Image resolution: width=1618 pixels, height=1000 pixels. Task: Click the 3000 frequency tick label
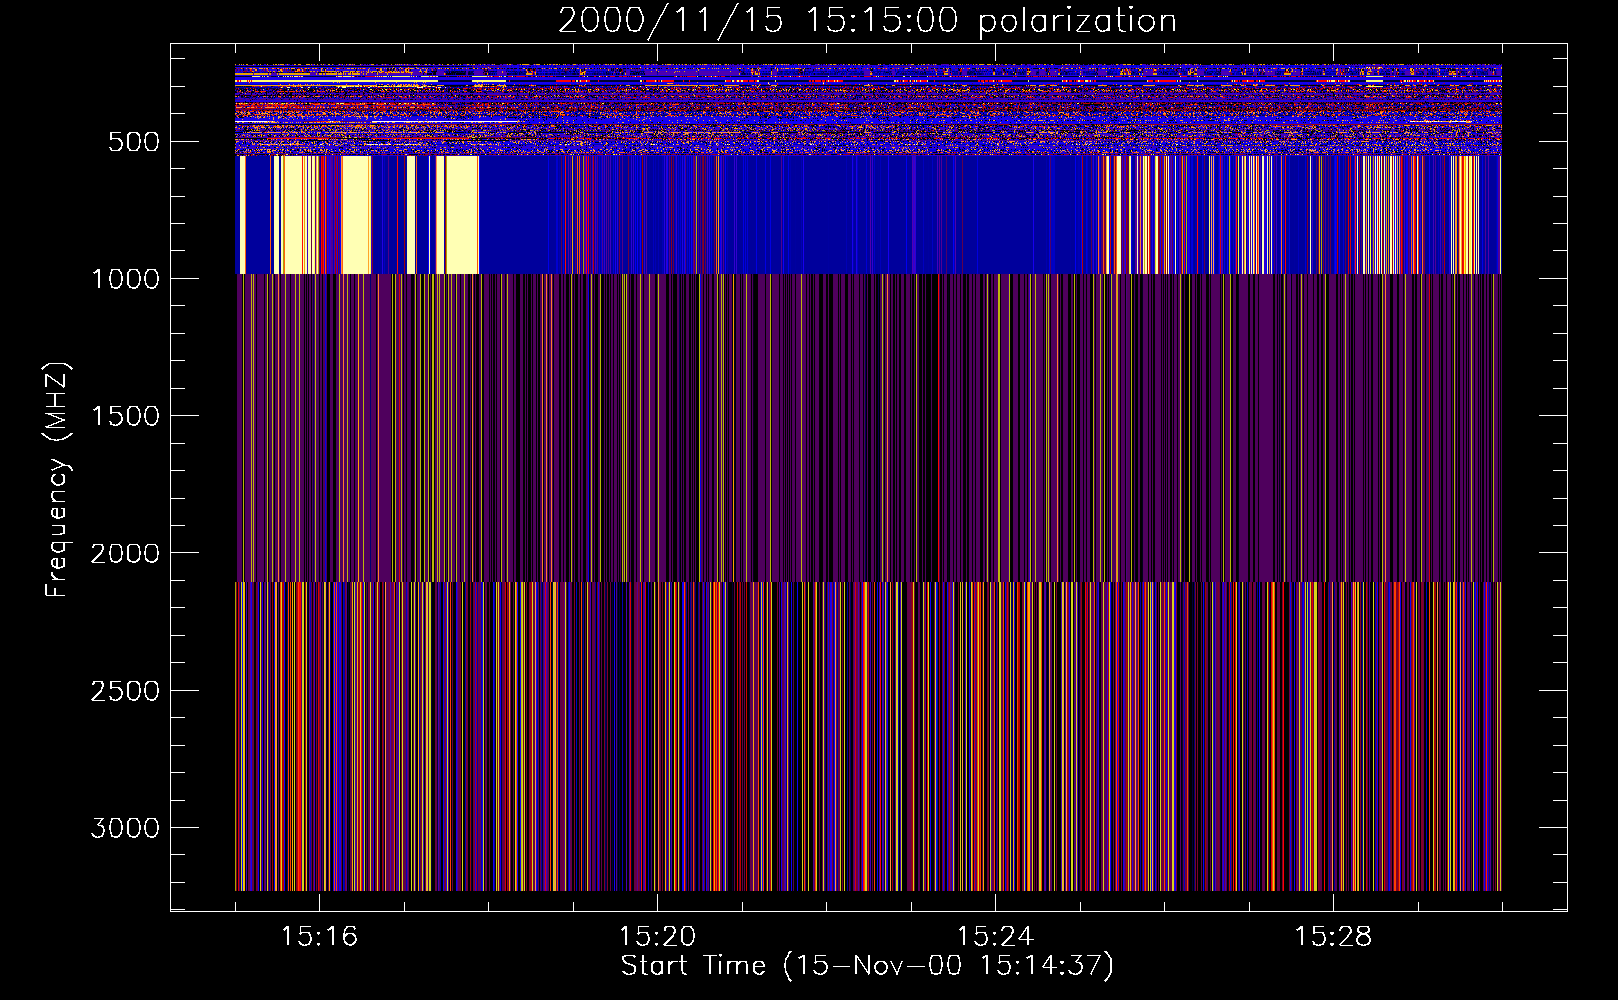coord(125,828)
